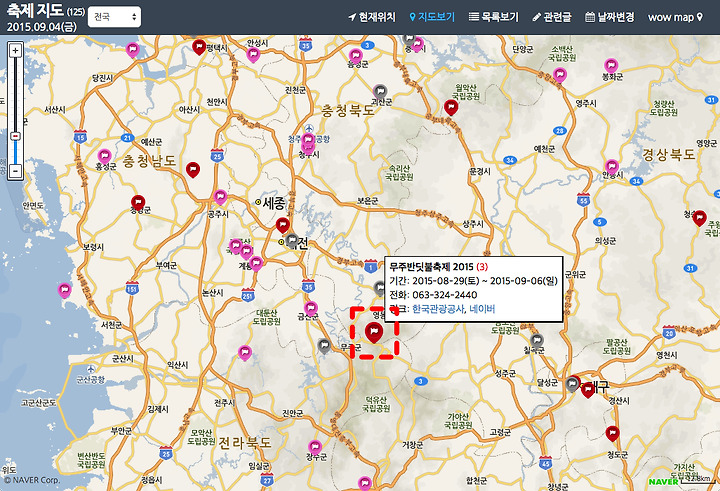Open 관련글 related posts
Viewport: 720px width, 491px height.
[x=552, y=17]
